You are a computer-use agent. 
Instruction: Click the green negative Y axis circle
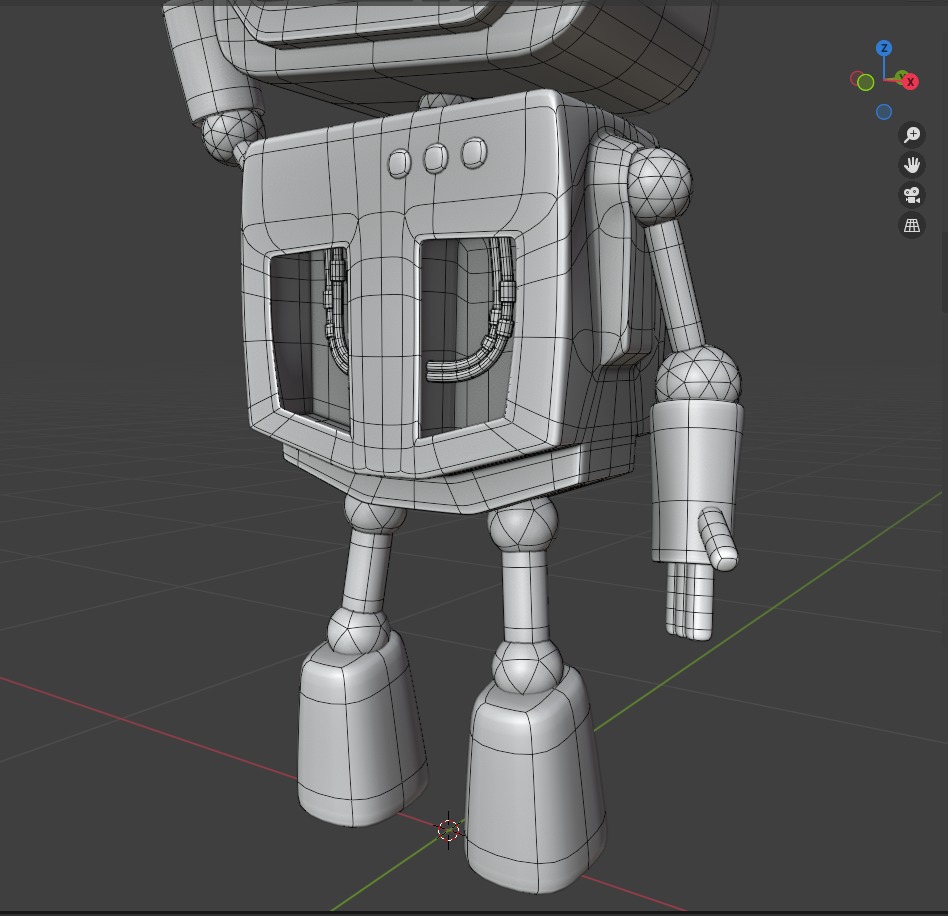(x=866, y=82)
